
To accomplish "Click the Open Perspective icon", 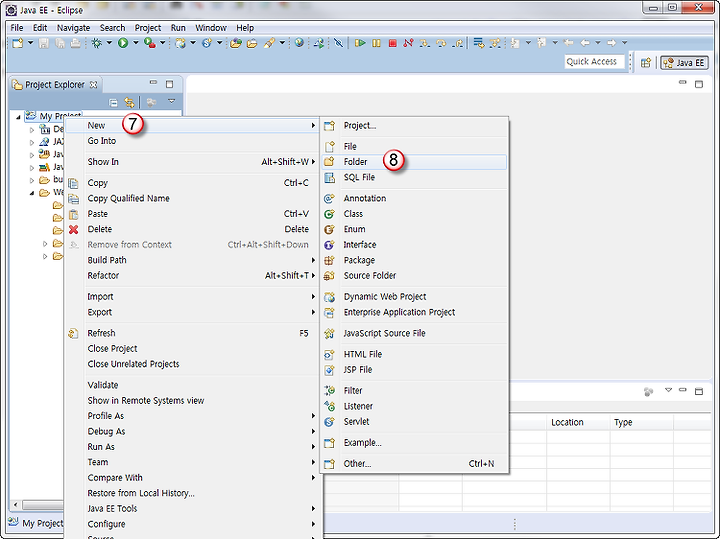I will [x=646, y=62].
